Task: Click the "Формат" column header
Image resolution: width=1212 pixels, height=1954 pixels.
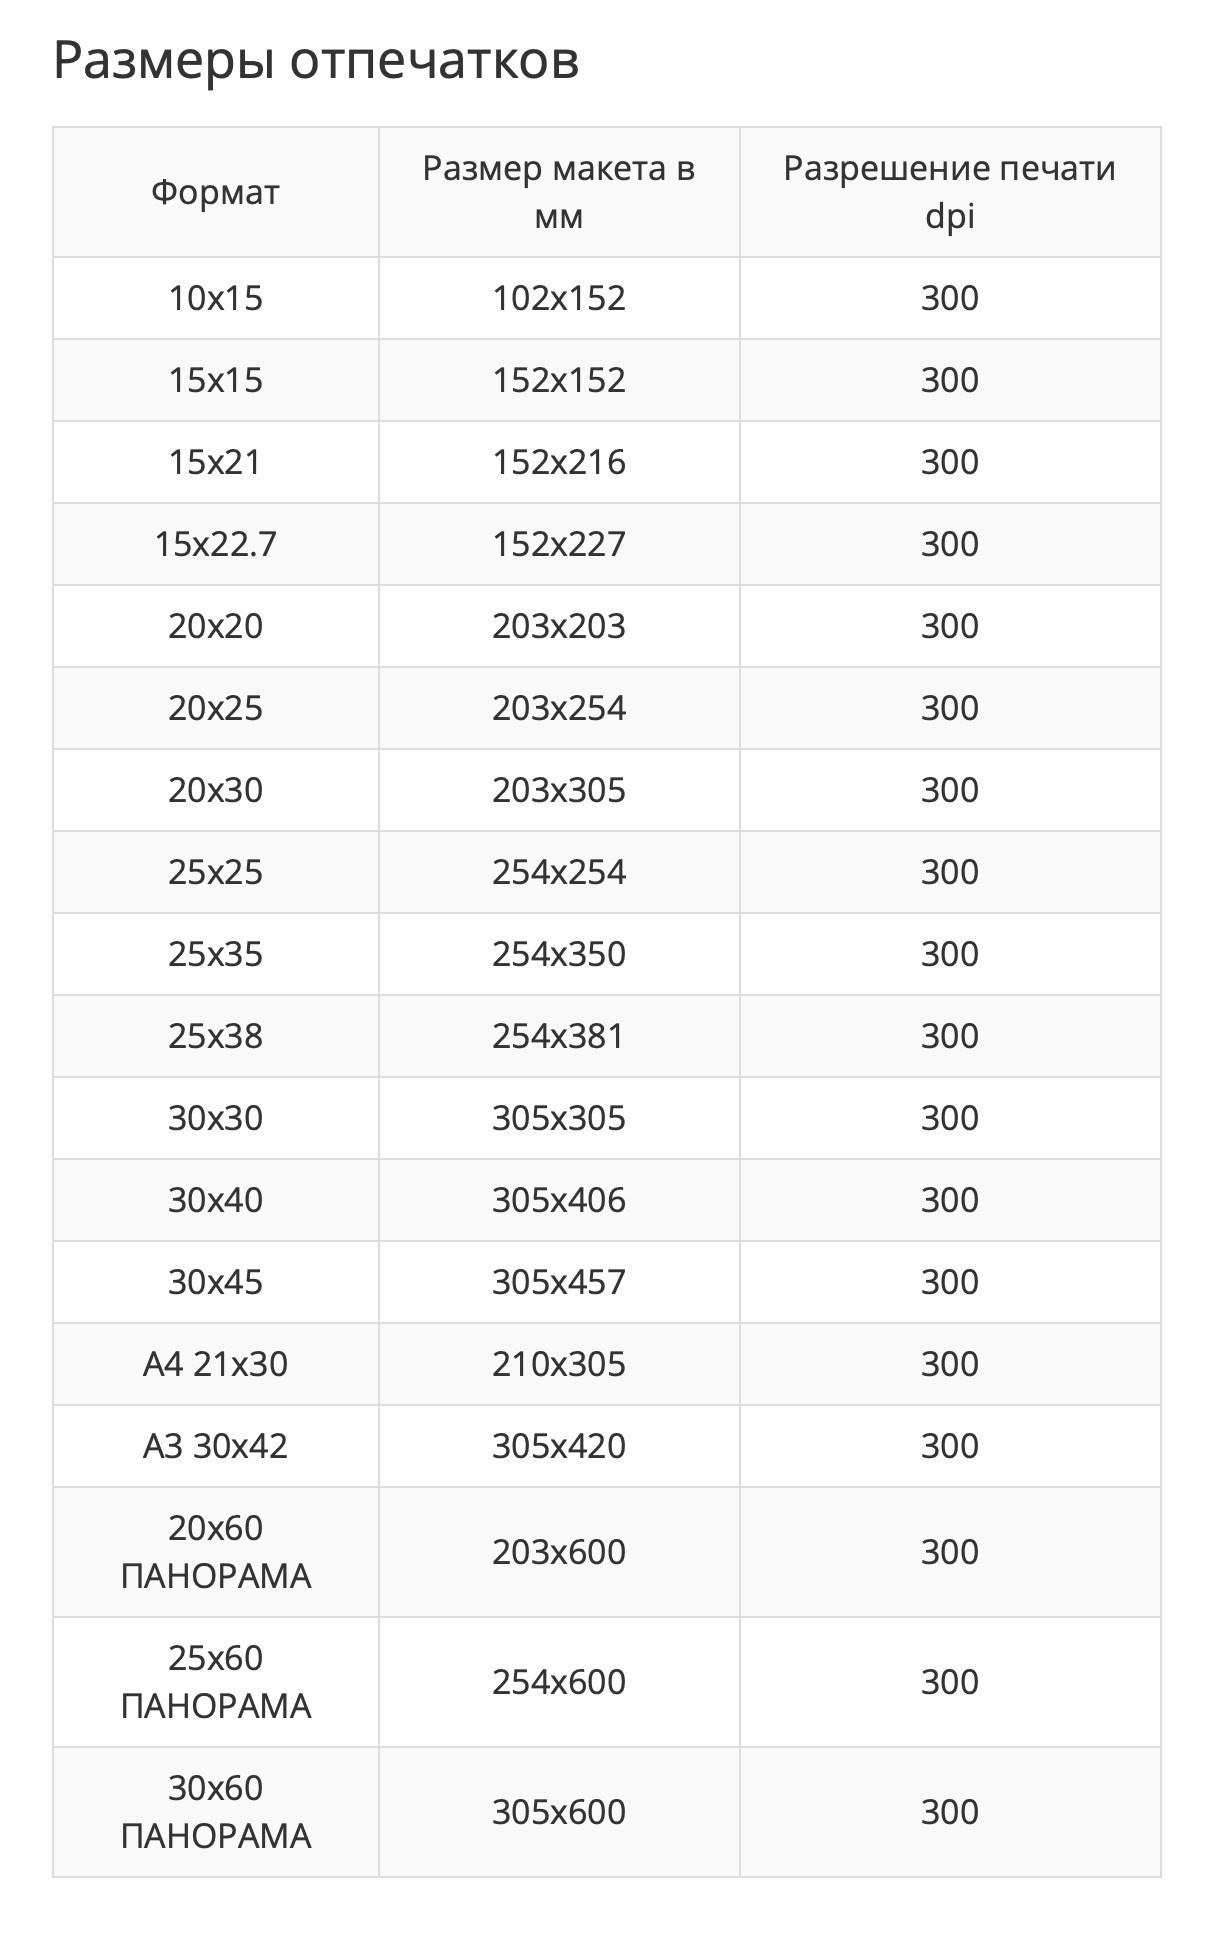Action: (x=215, y=192)
